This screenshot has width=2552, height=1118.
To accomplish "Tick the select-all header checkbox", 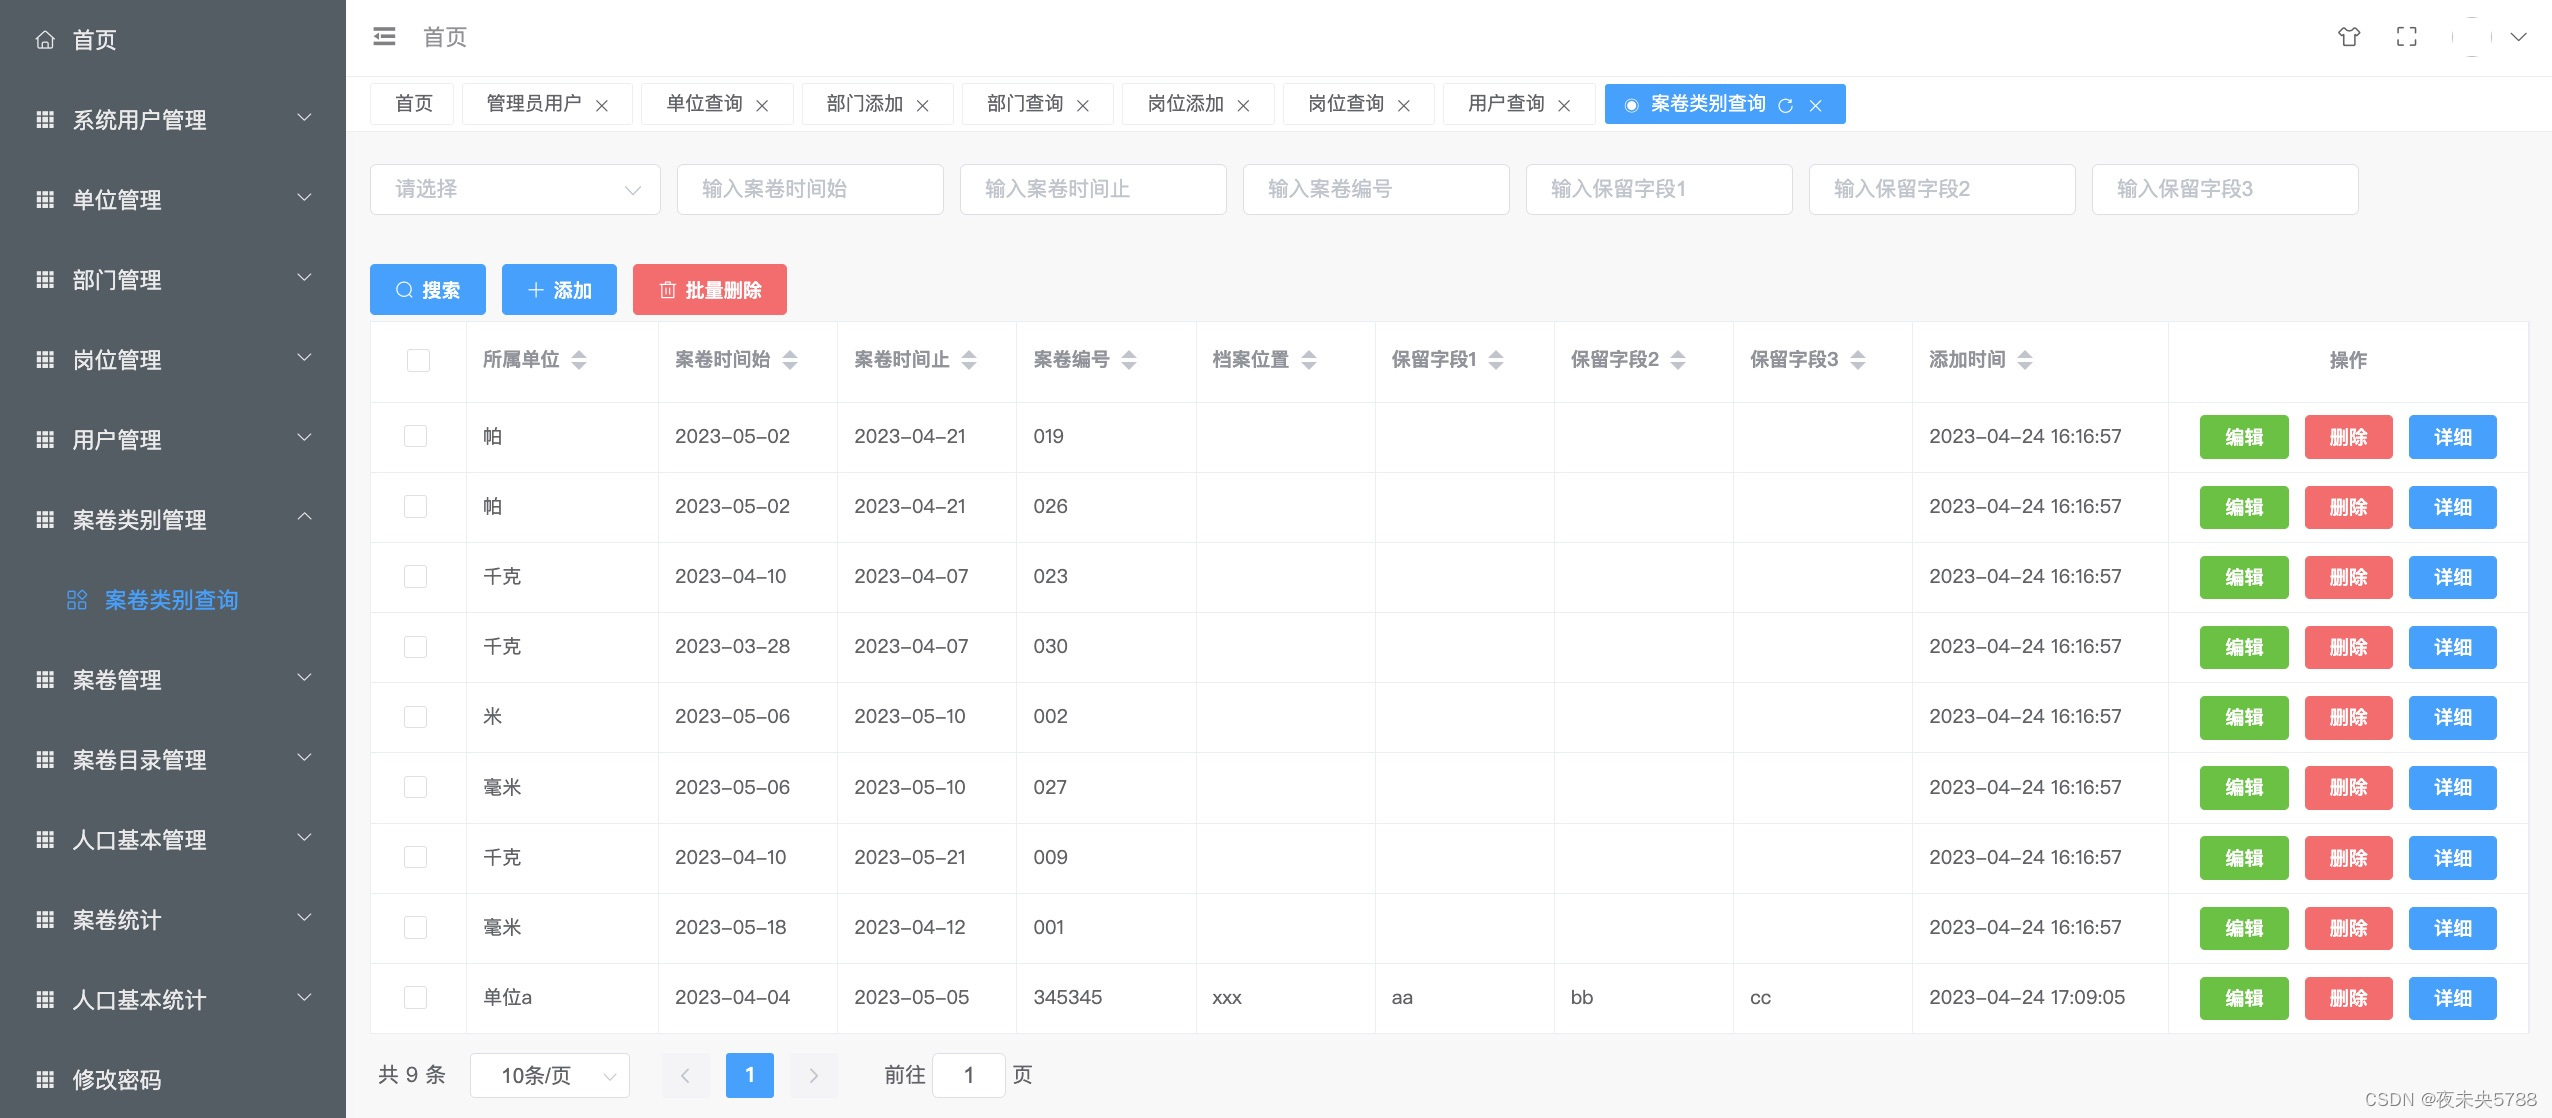I will (x=418, y=360).
